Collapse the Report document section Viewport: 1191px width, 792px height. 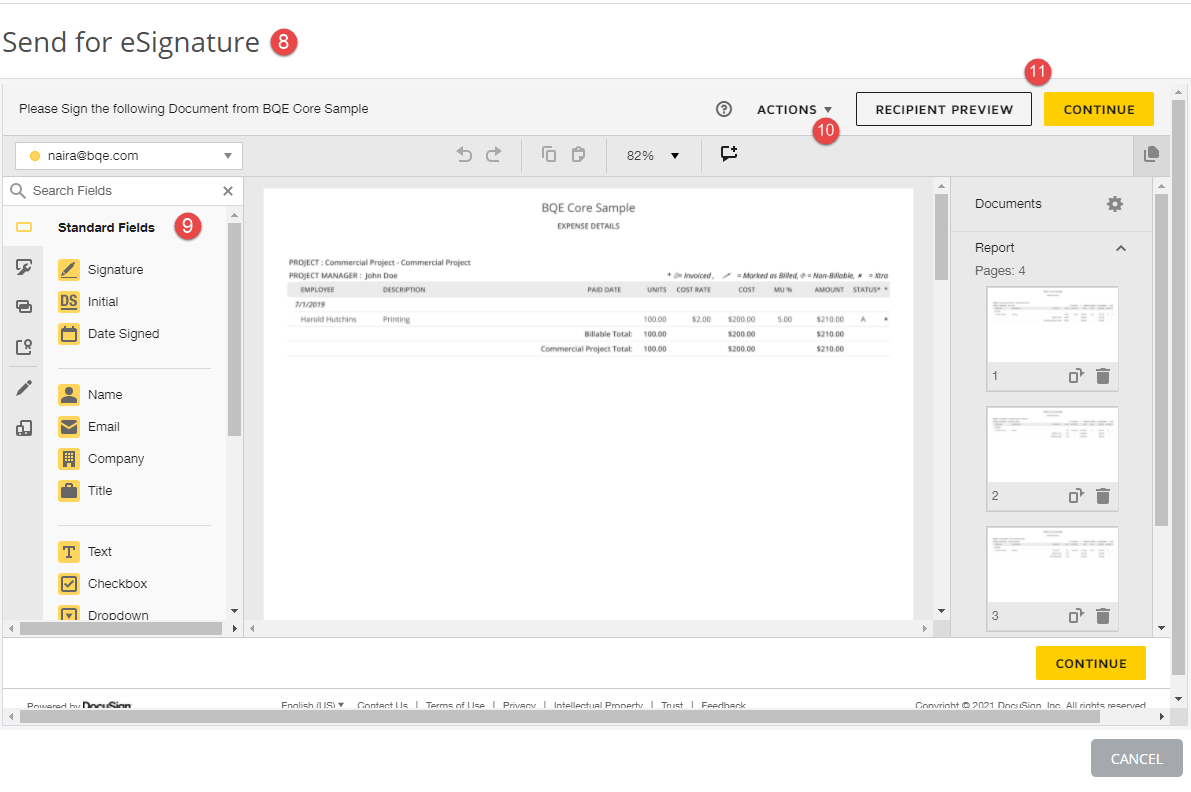1120,248
